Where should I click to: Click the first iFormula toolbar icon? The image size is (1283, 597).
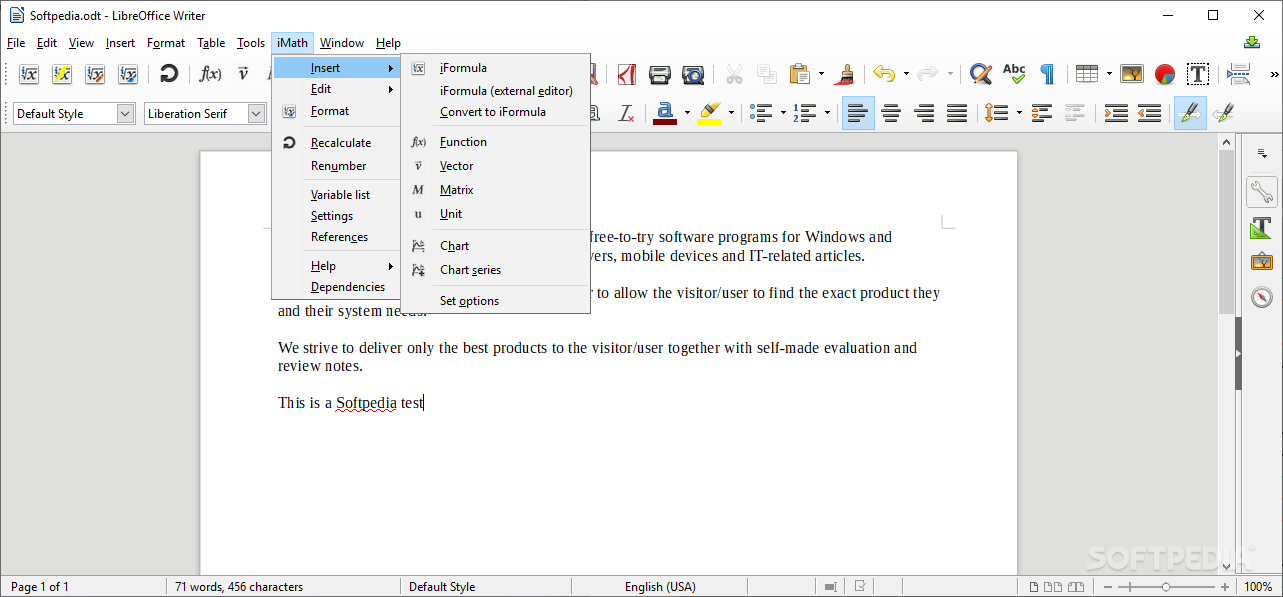point(29,73)
